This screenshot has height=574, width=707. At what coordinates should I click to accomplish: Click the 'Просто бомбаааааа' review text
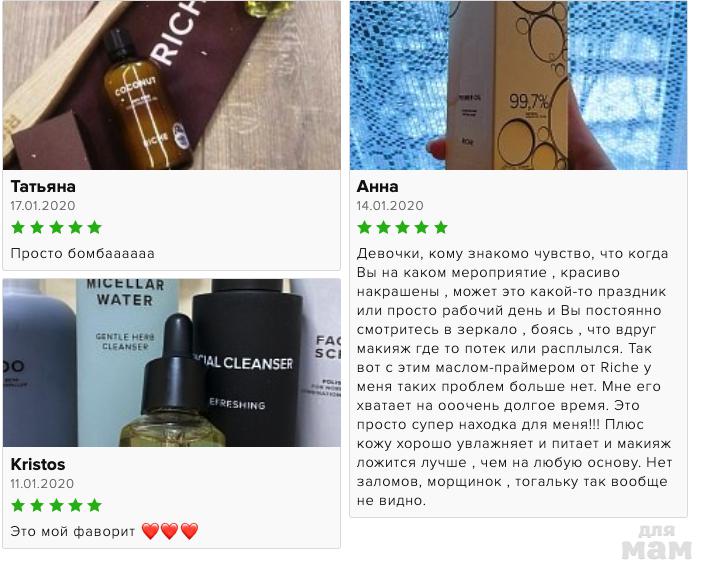83,253
